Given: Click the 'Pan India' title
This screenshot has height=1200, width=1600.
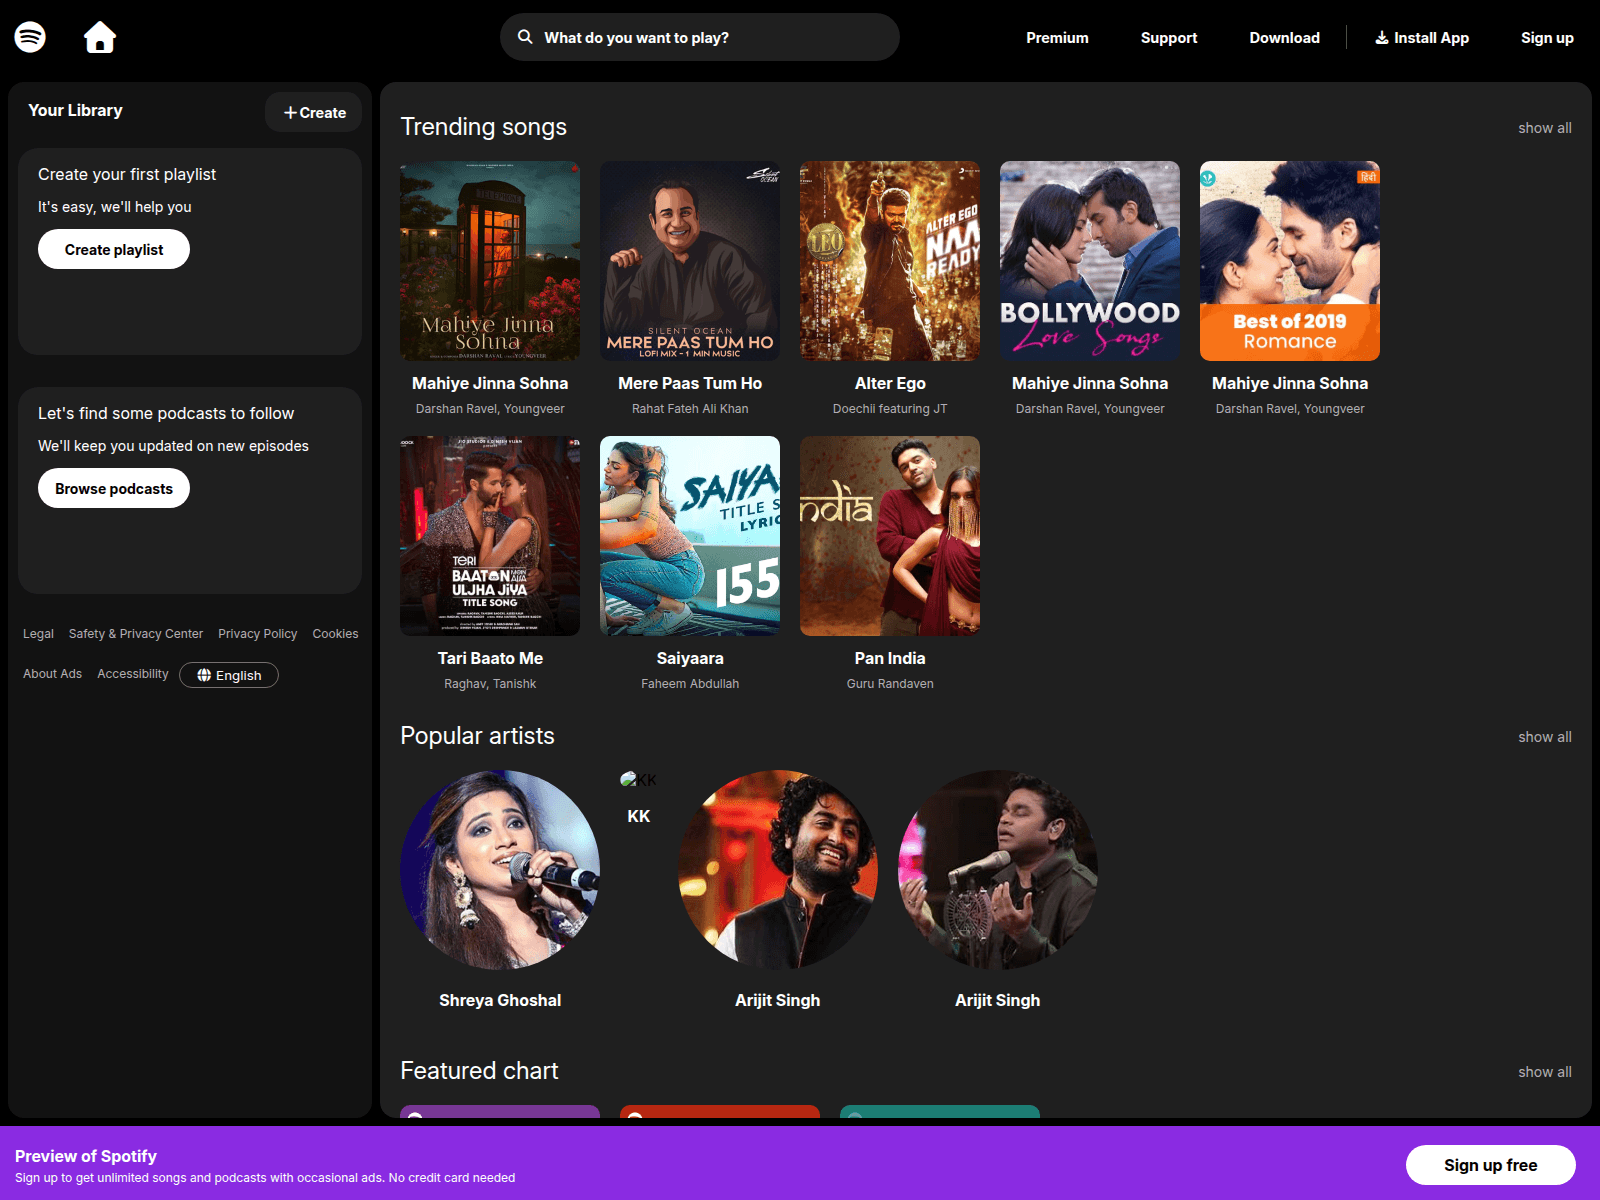Looking at the screenshot, I should pos(890,658).
